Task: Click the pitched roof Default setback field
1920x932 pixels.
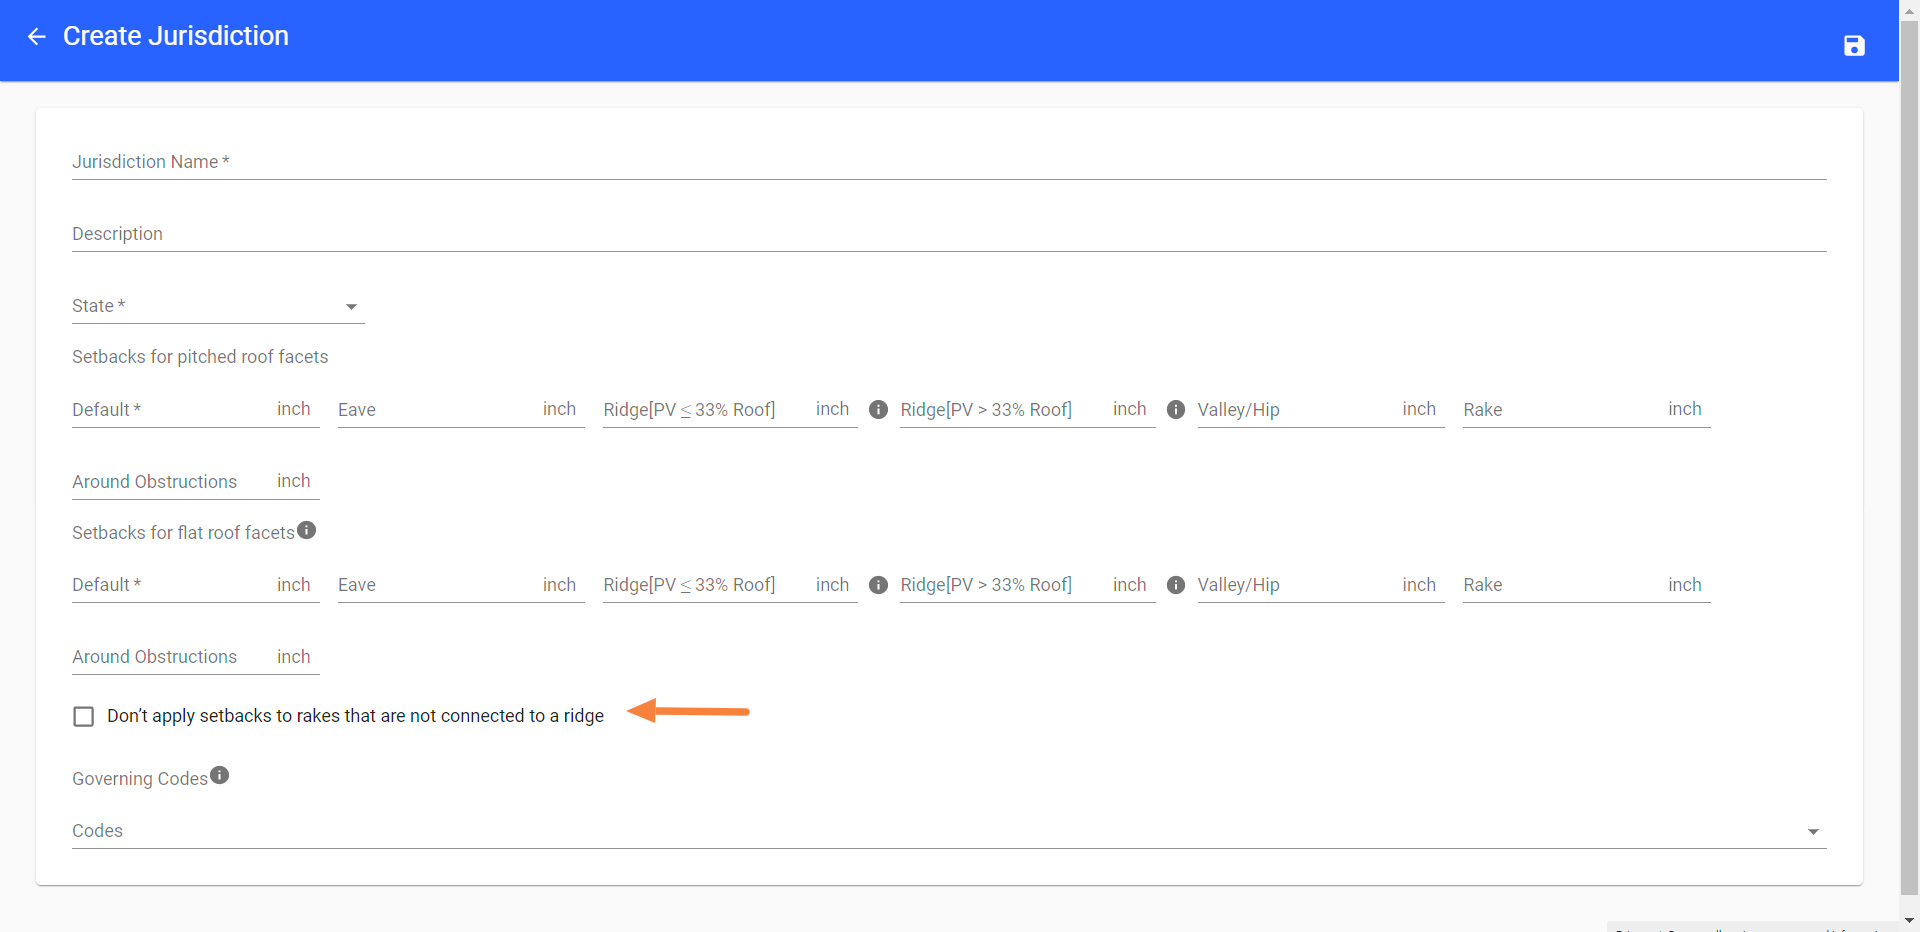Action: (170, 410)
